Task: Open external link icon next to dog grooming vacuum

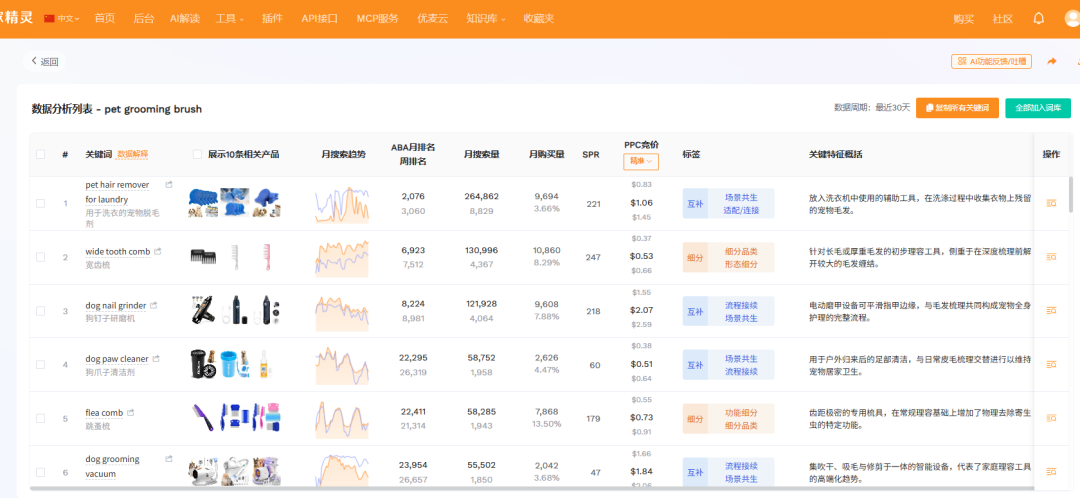Action: 169,459
